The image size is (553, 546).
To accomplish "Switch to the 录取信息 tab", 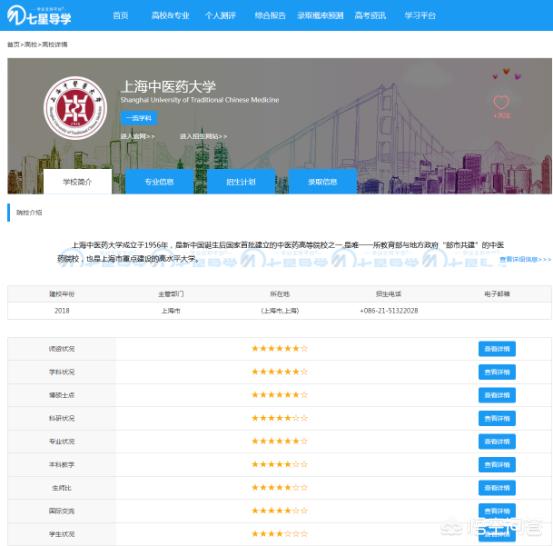I will pyautogui.click(x=323, y=182).
